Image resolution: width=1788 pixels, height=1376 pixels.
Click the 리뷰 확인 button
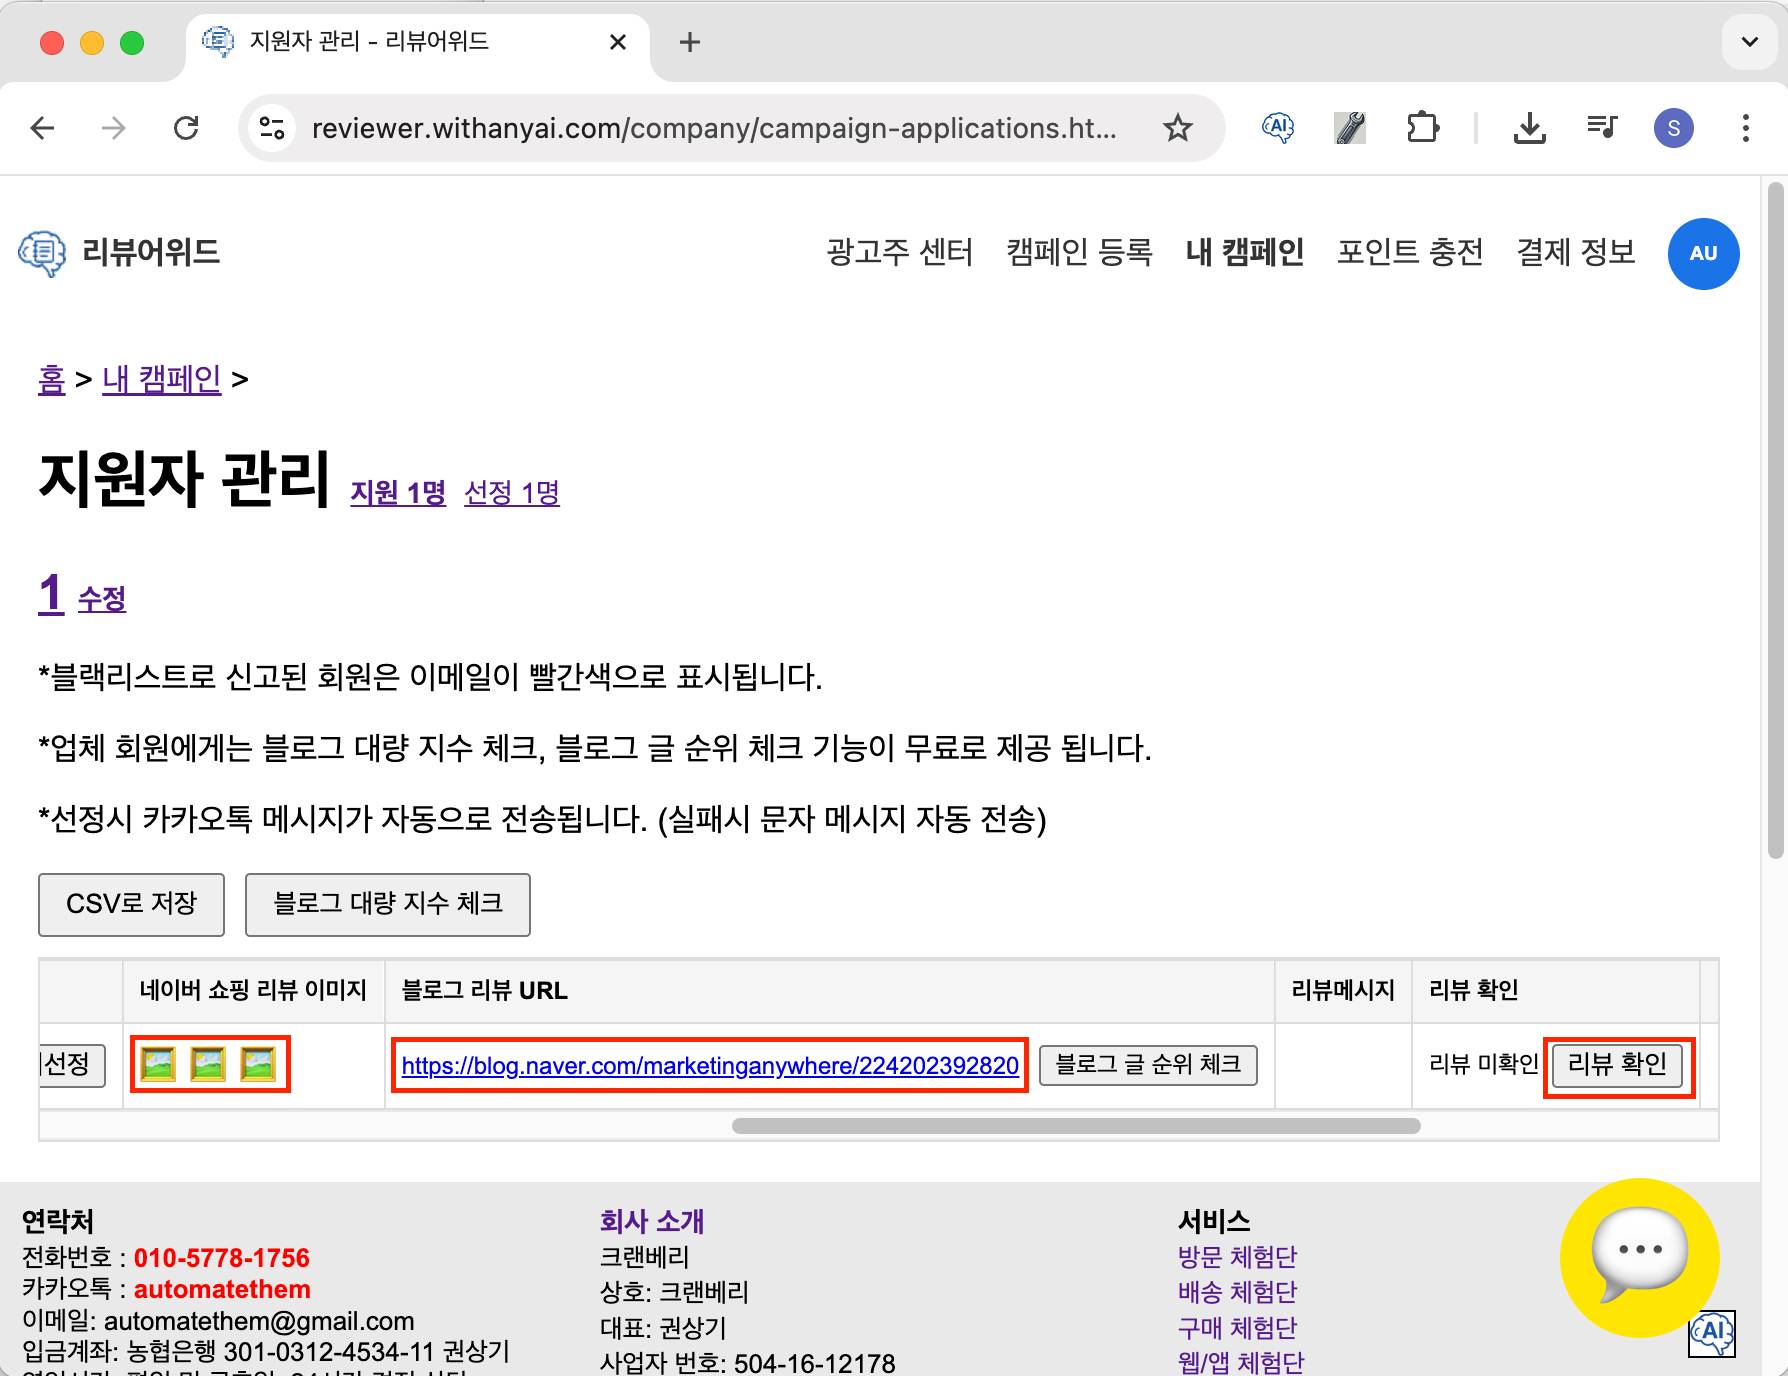pyautogui.click(x=1617, y=1064)
